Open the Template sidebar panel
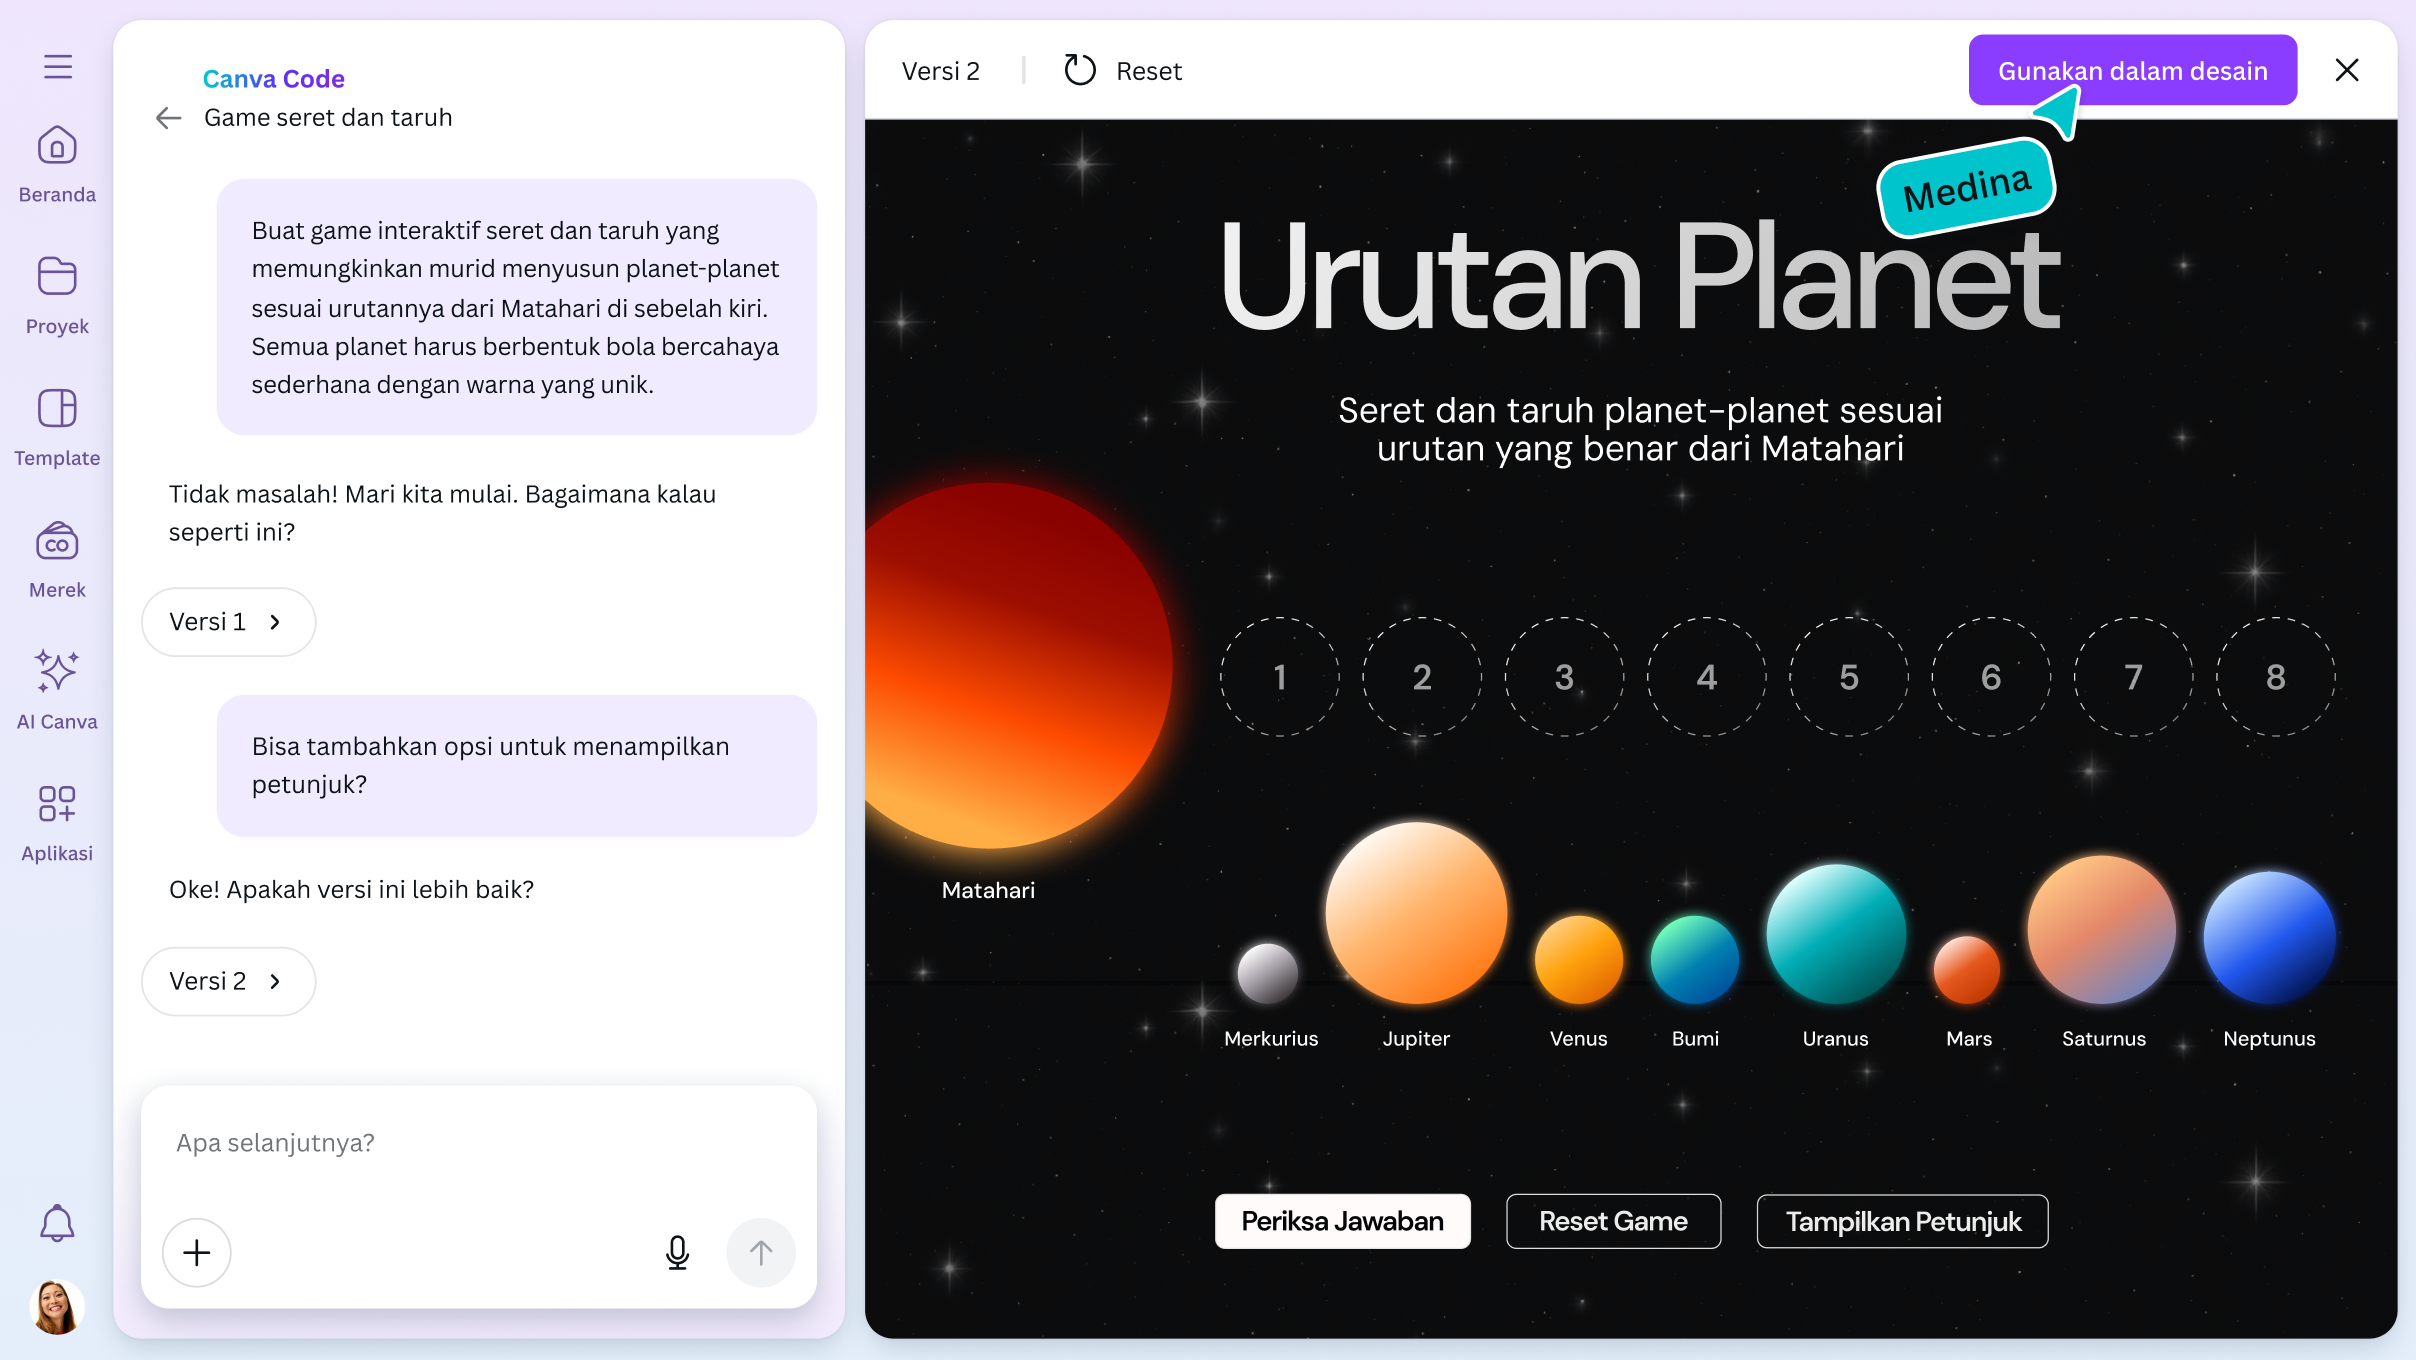This screenshot has height=1360, width=2416. [x=56, y=427]
